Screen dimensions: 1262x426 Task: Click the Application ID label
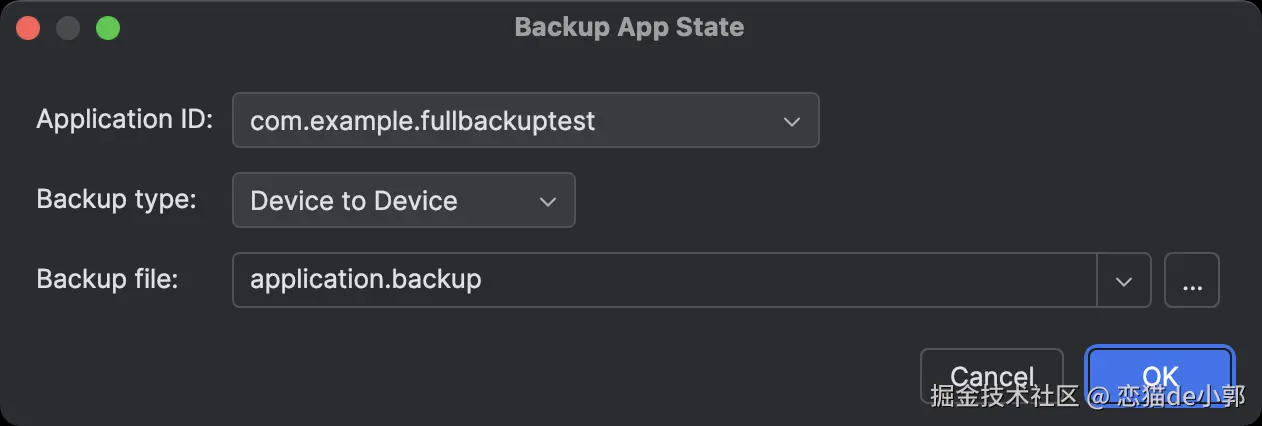click(x=125, y=120)
